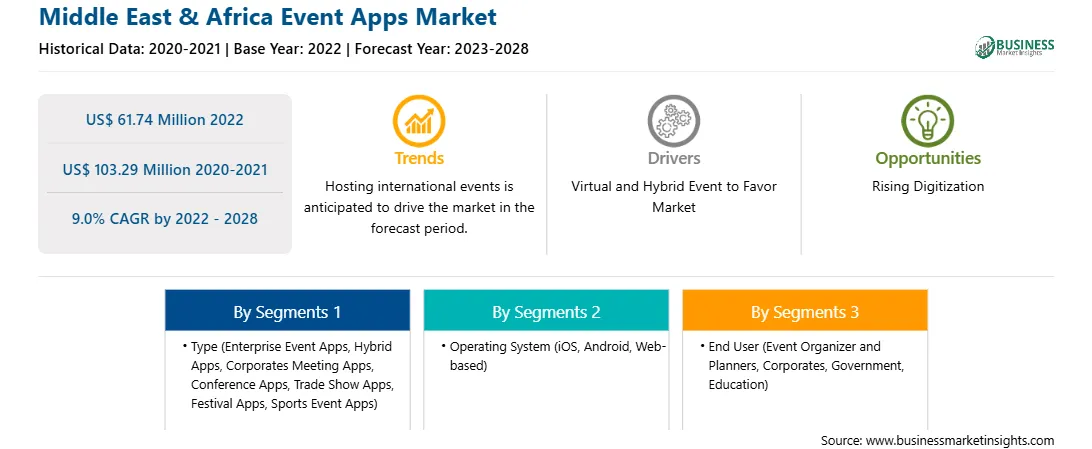Click the Middle East & Africa Event Apps Market title

tap(268, 16)
